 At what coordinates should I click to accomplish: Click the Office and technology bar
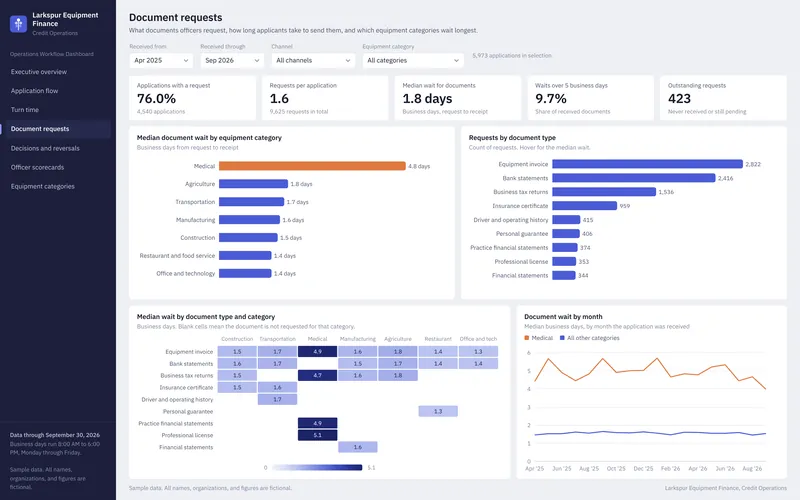pos(245,273)
